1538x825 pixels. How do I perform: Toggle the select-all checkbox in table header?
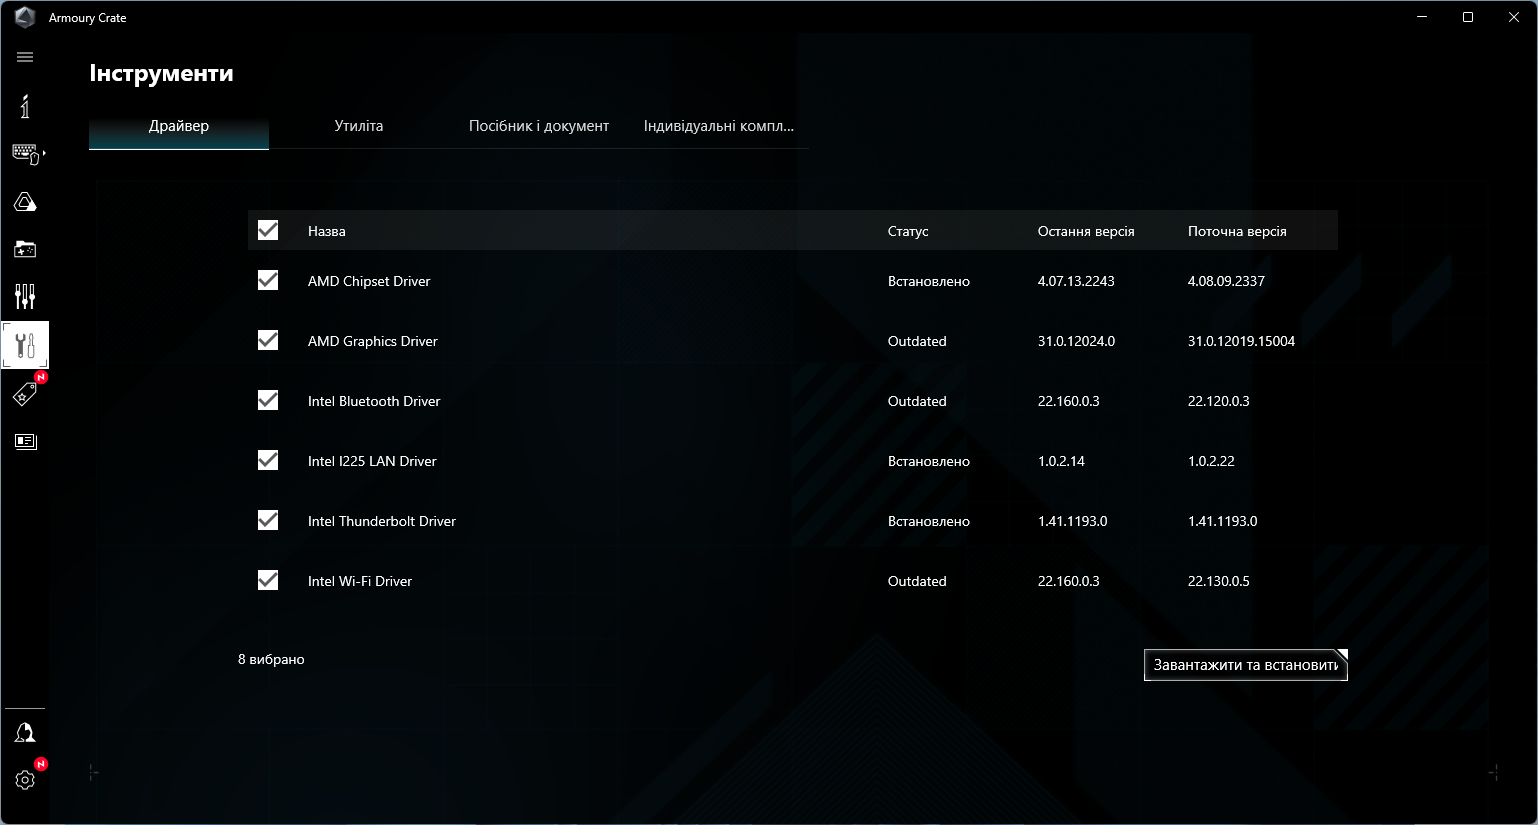click(268, 230)
